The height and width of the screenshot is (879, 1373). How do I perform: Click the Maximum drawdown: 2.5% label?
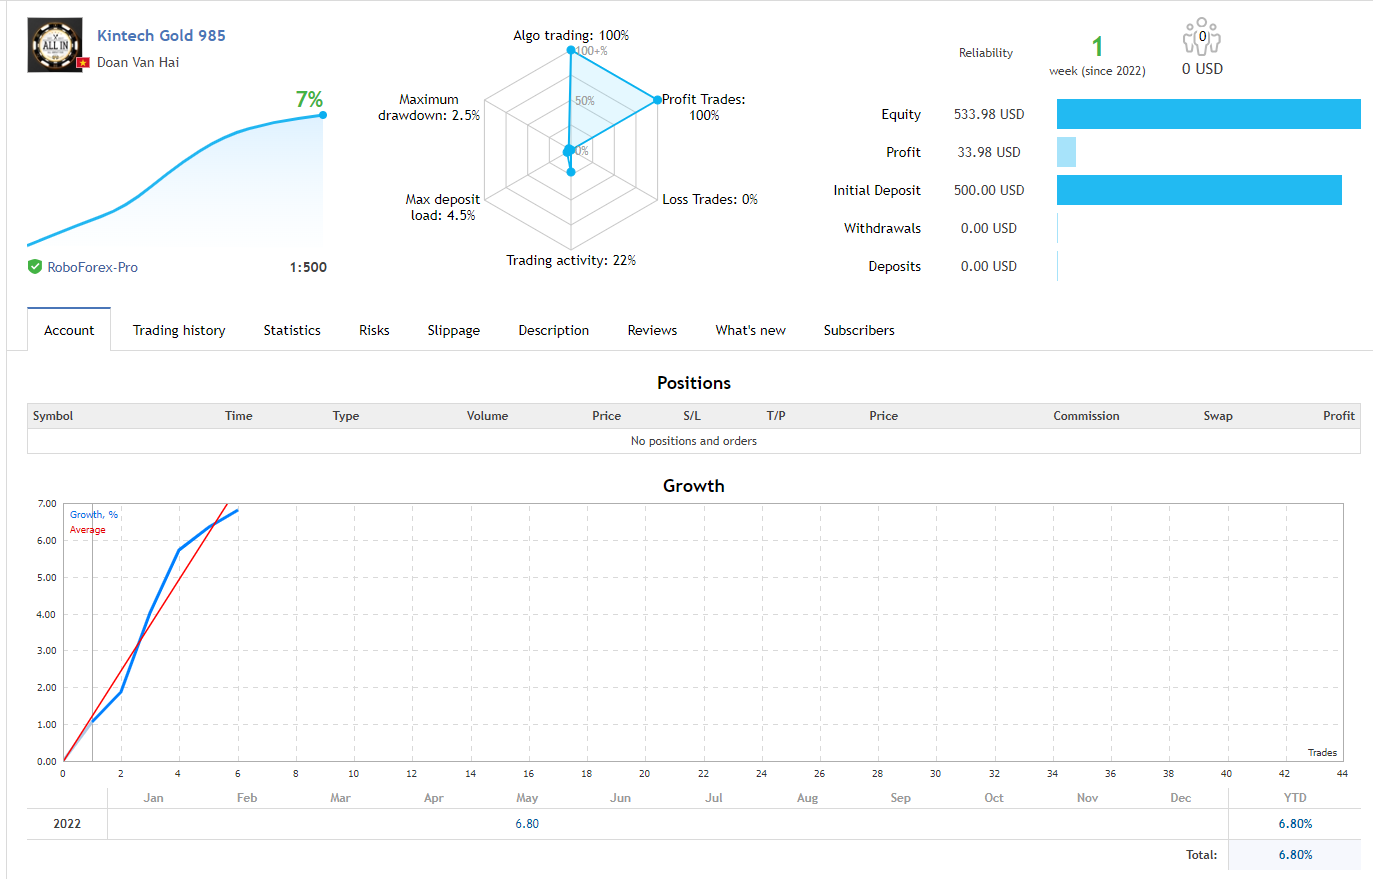429,107
